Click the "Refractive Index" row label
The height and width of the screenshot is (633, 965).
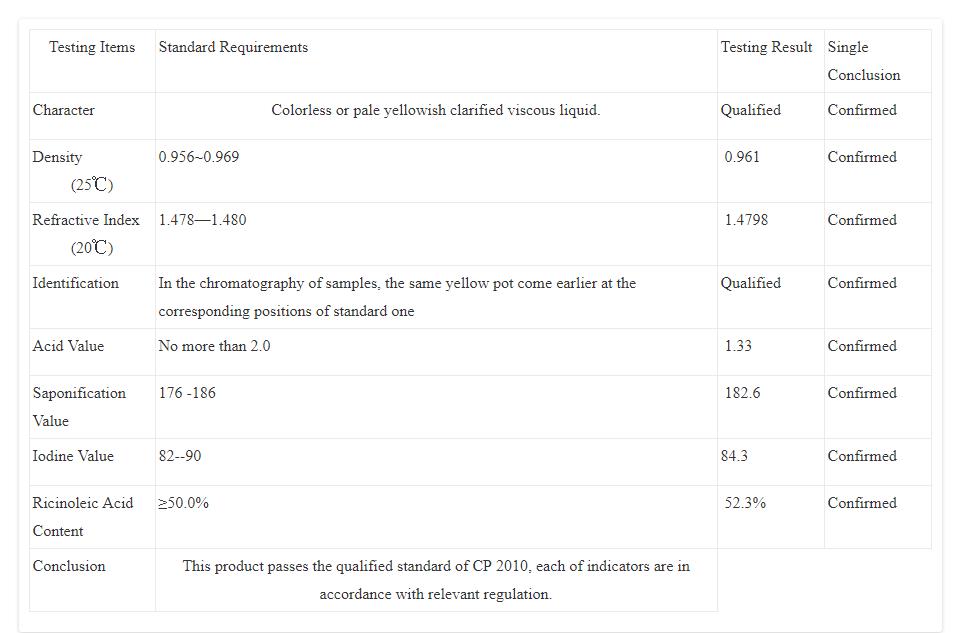pyautogui.click(x=86, y=220)
